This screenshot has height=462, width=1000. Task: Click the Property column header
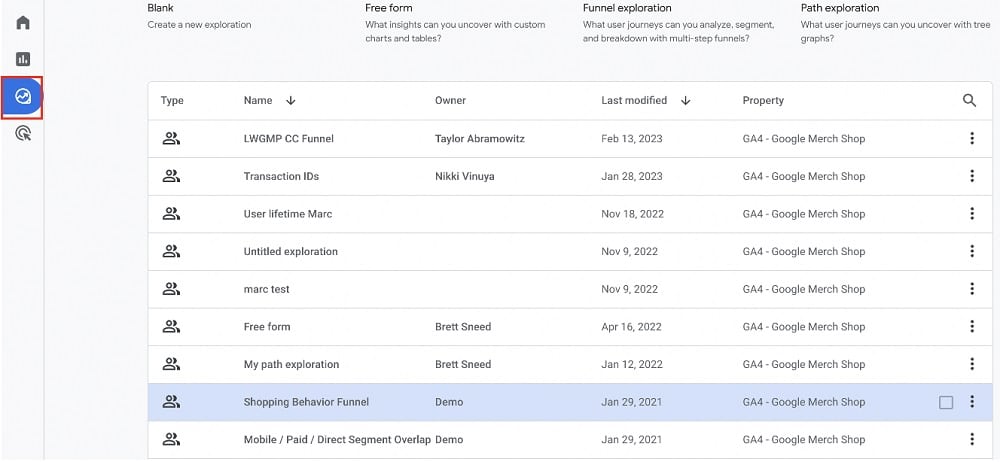coord(763,100)
